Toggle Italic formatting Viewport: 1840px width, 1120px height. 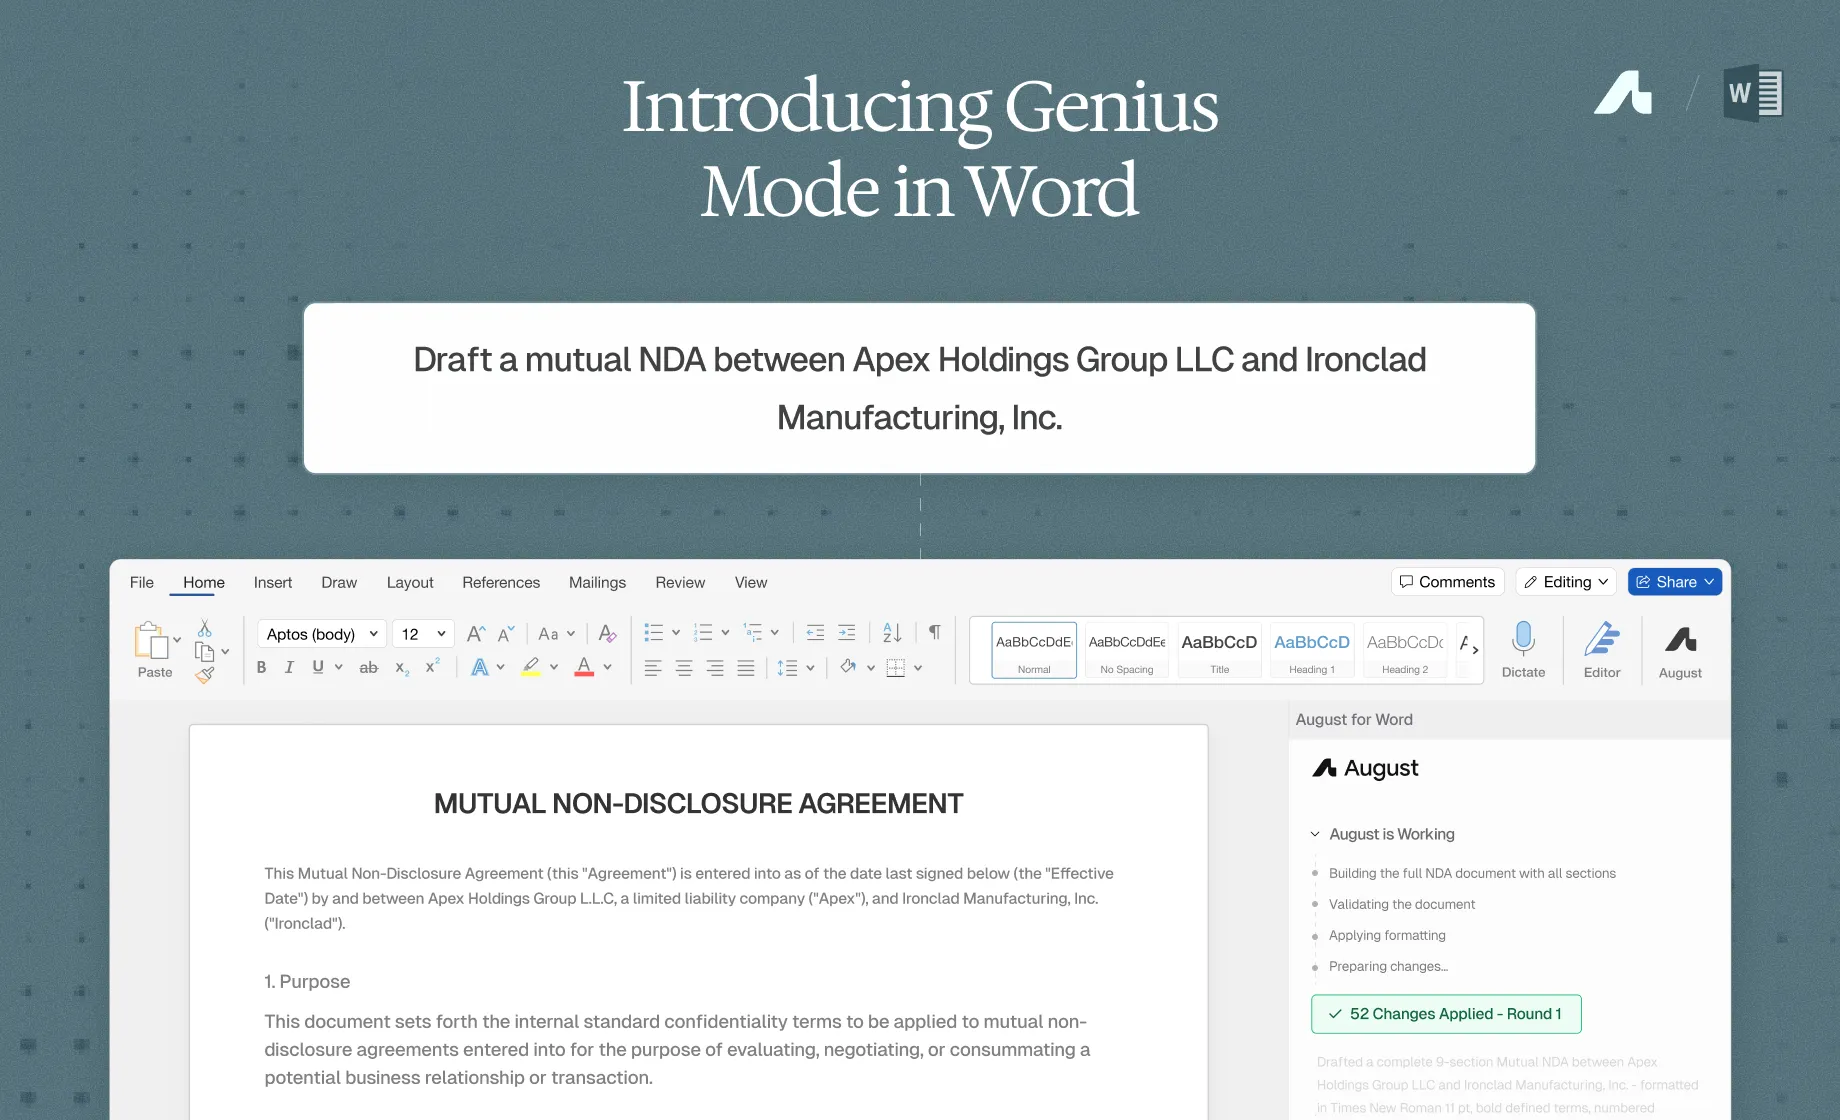click(x=289, y=667)
